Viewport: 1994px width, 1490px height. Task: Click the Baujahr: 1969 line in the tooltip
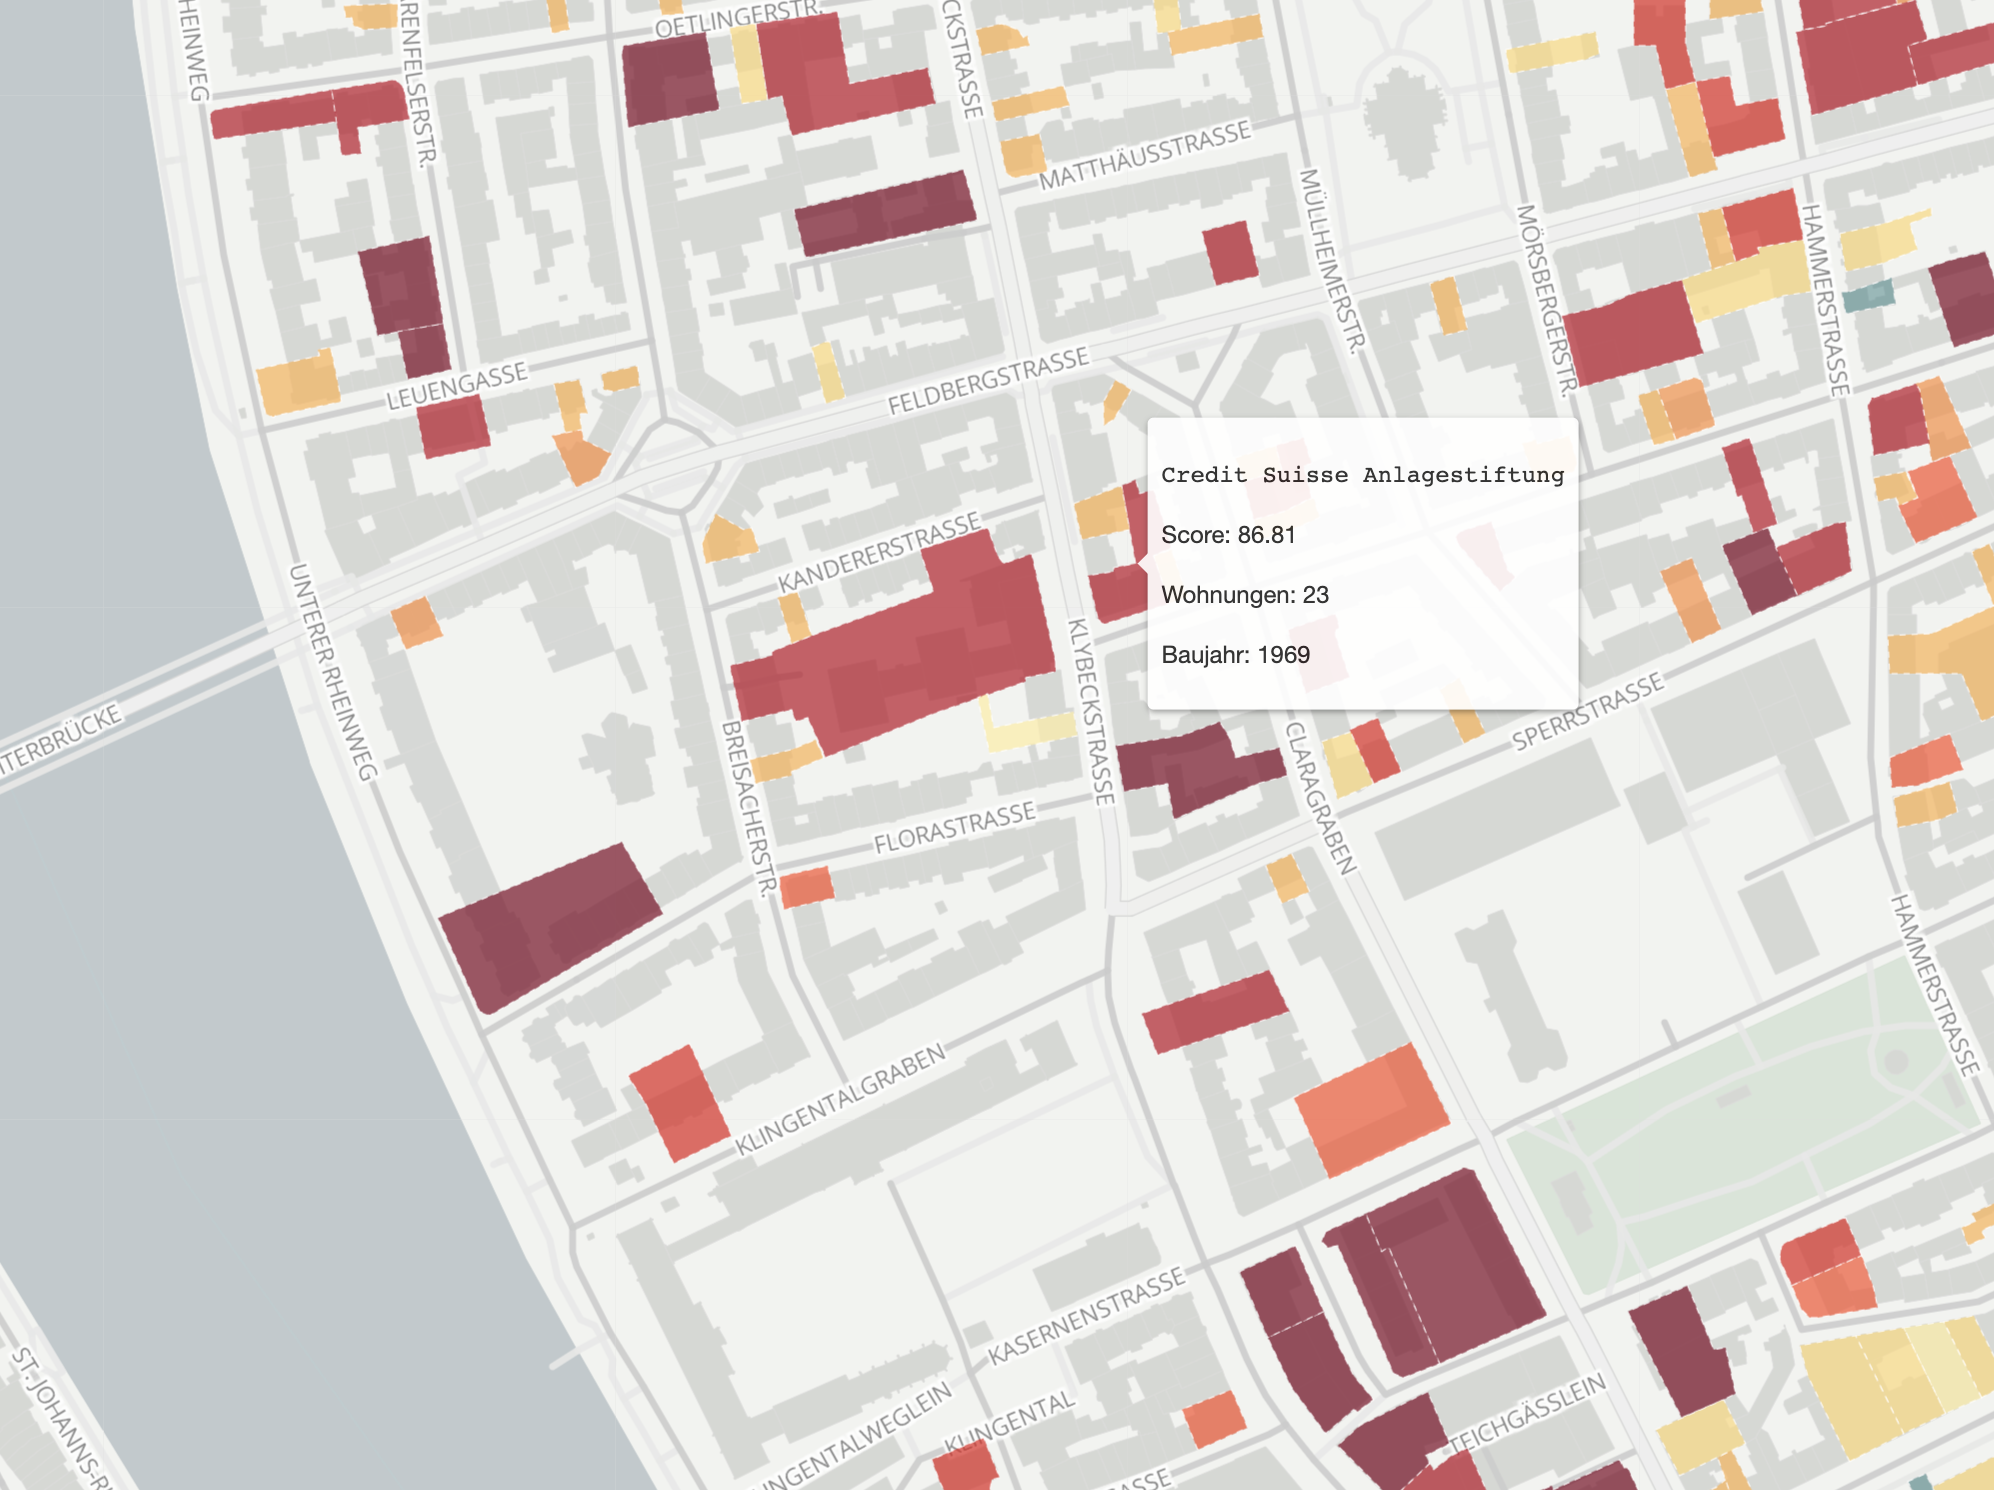click(1235, 655)
